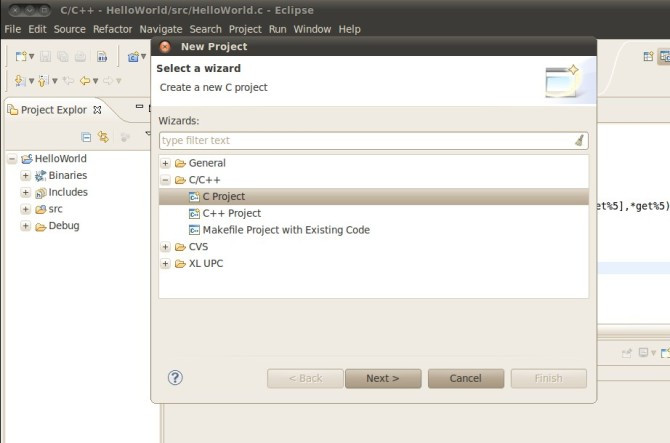
Task: Click the Finish button
Action: [x=549, y=378]
